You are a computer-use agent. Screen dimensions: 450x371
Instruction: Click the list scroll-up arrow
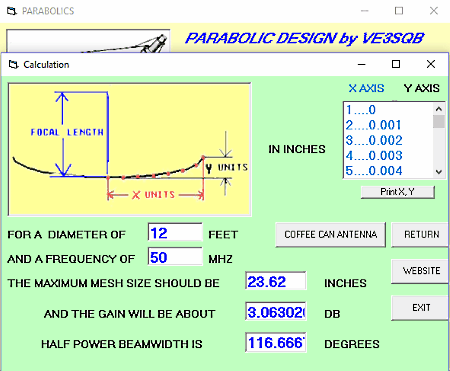tap(439, 109)
